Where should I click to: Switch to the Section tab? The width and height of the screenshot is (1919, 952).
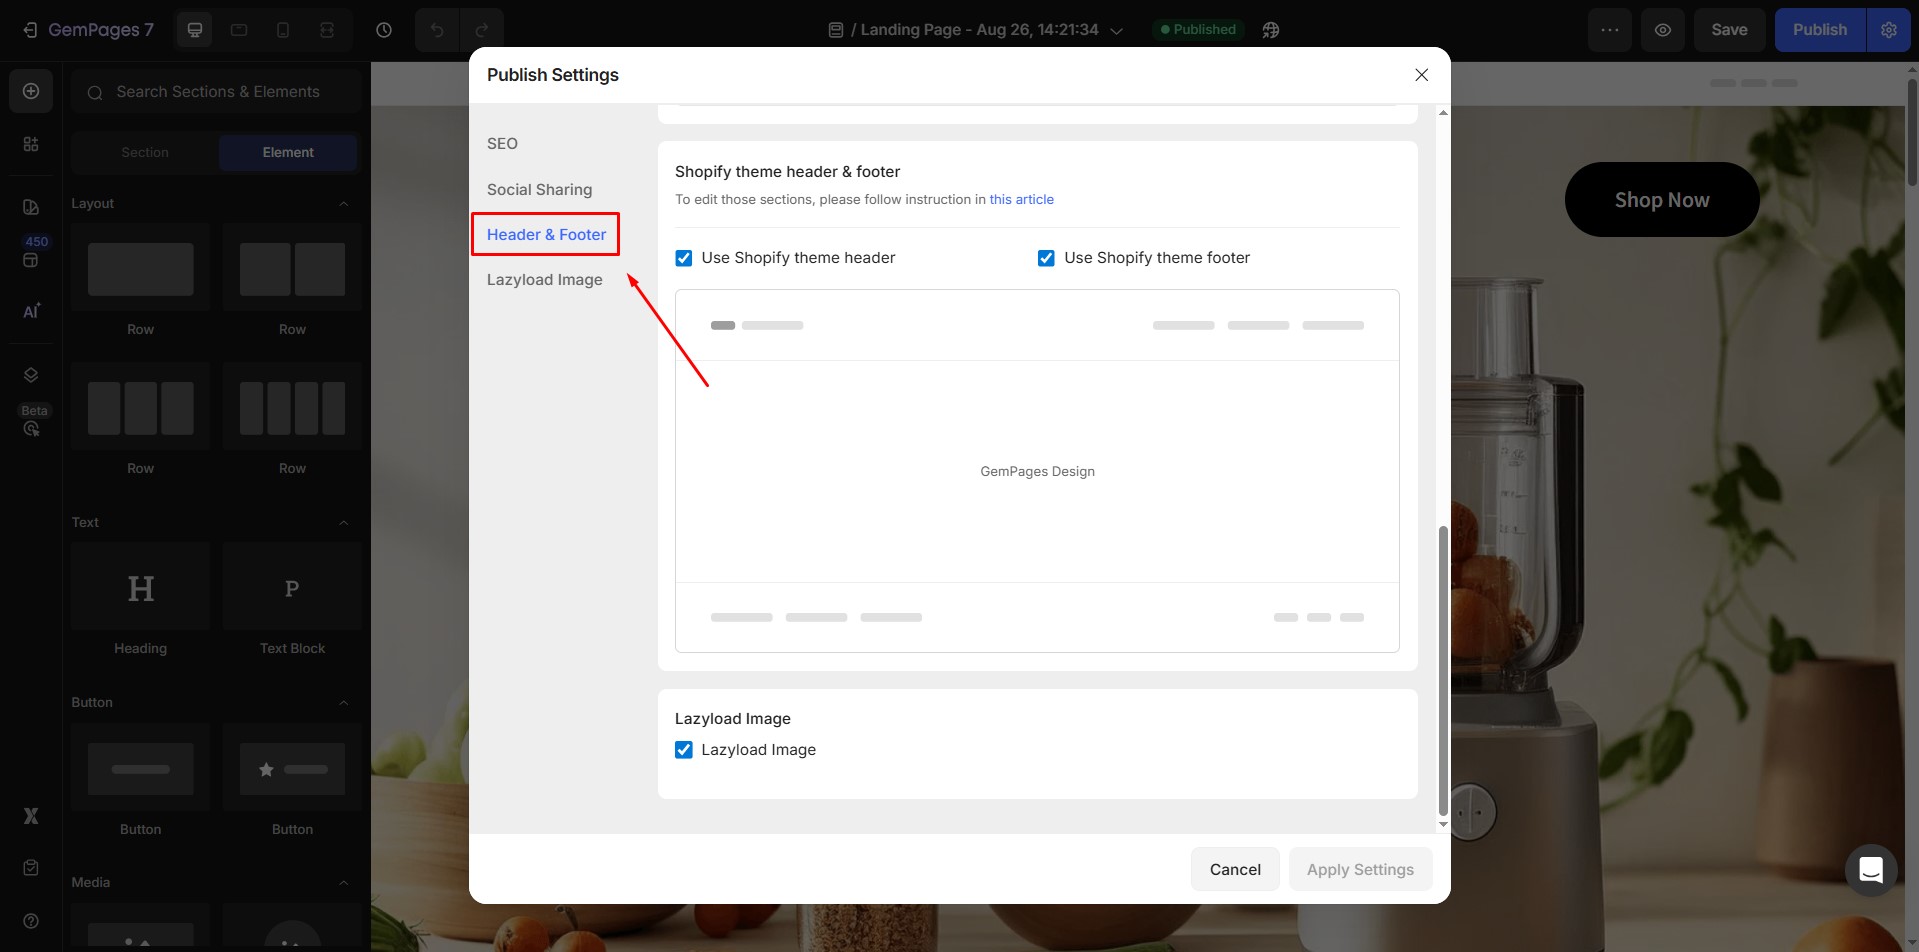pyautogui.click(x=145, y=152)
